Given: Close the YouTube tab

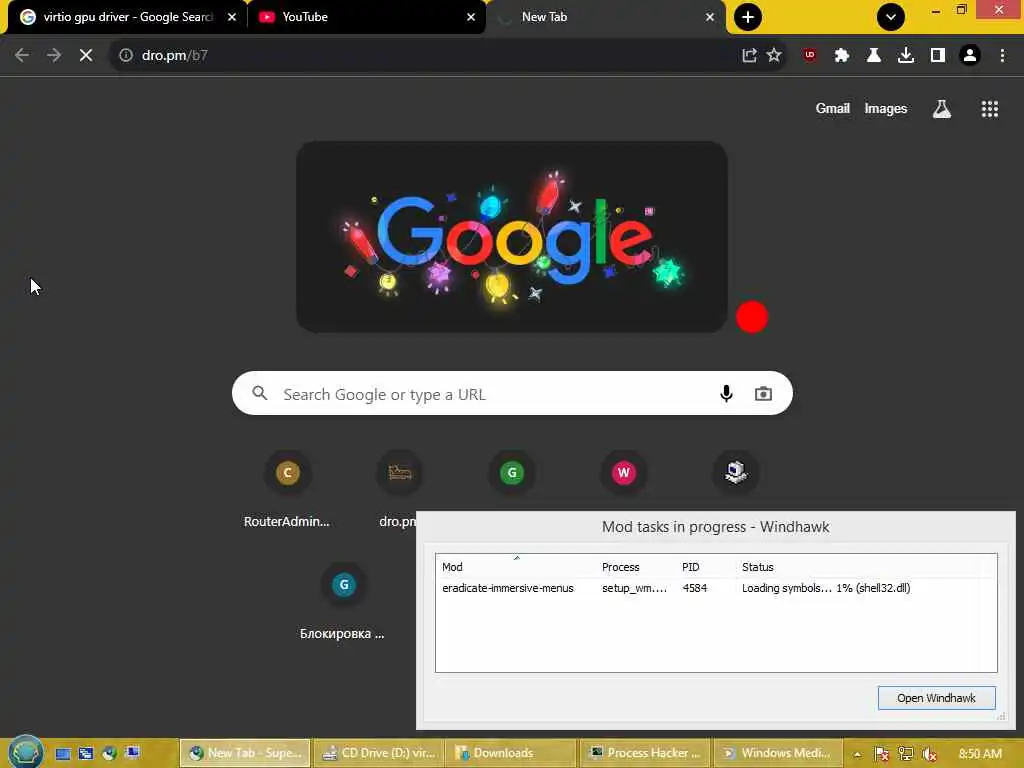Looking at the screenshot, I should (x=471, y=17).
